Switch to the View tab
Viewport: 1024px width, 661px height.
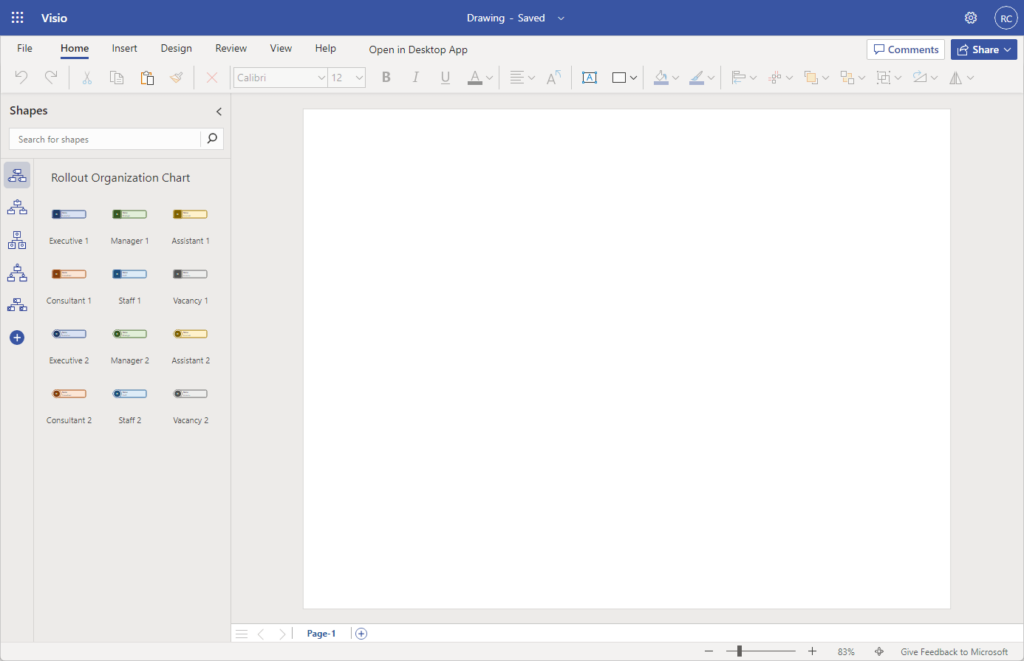pyautogui.click(x=281, y=48)
